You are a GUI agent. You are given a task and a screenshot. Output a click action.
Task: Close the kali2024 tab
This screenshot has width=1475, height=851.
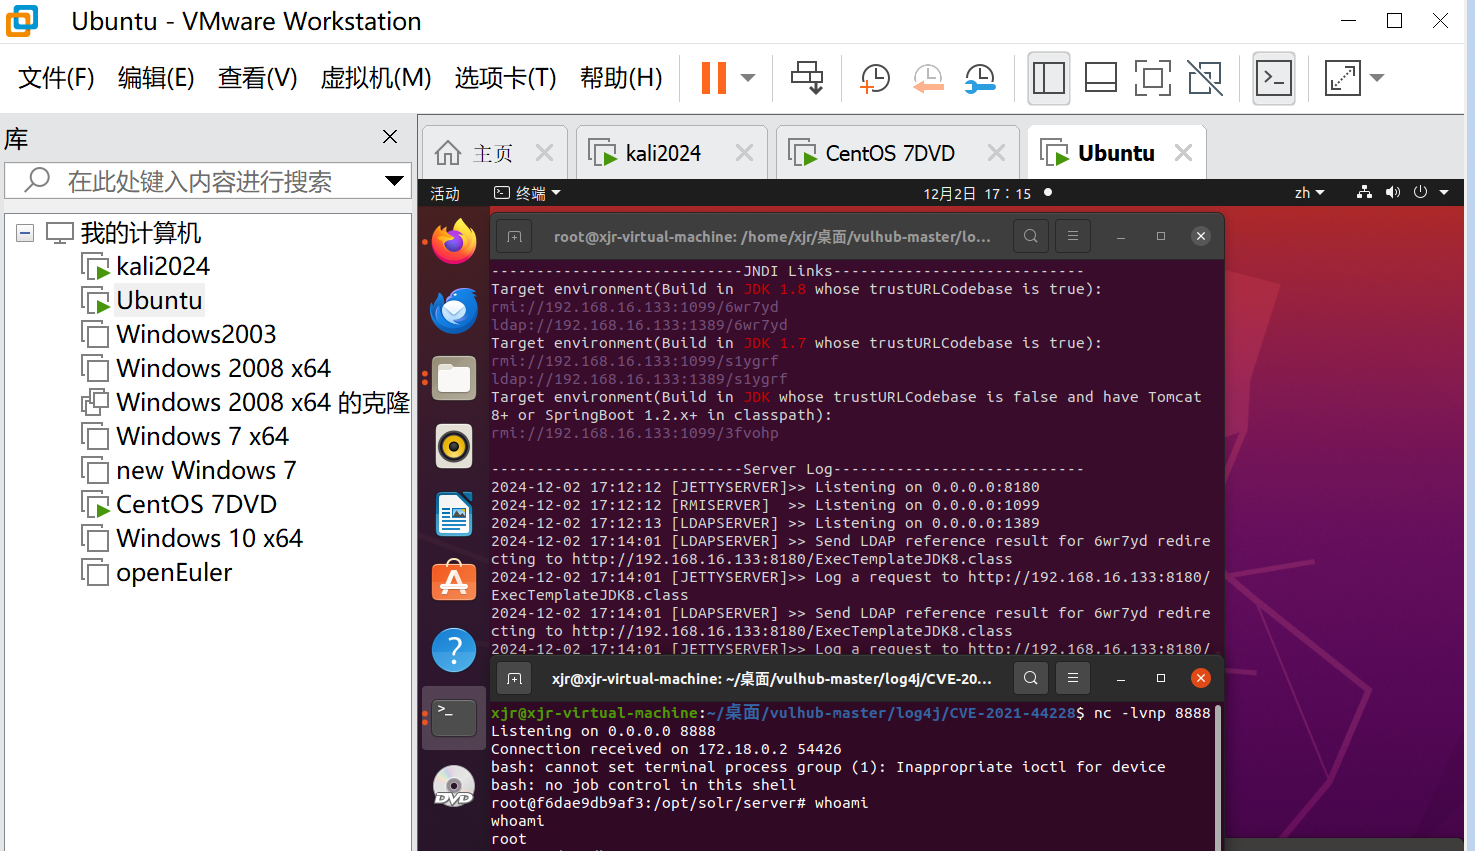click(744, 153)
